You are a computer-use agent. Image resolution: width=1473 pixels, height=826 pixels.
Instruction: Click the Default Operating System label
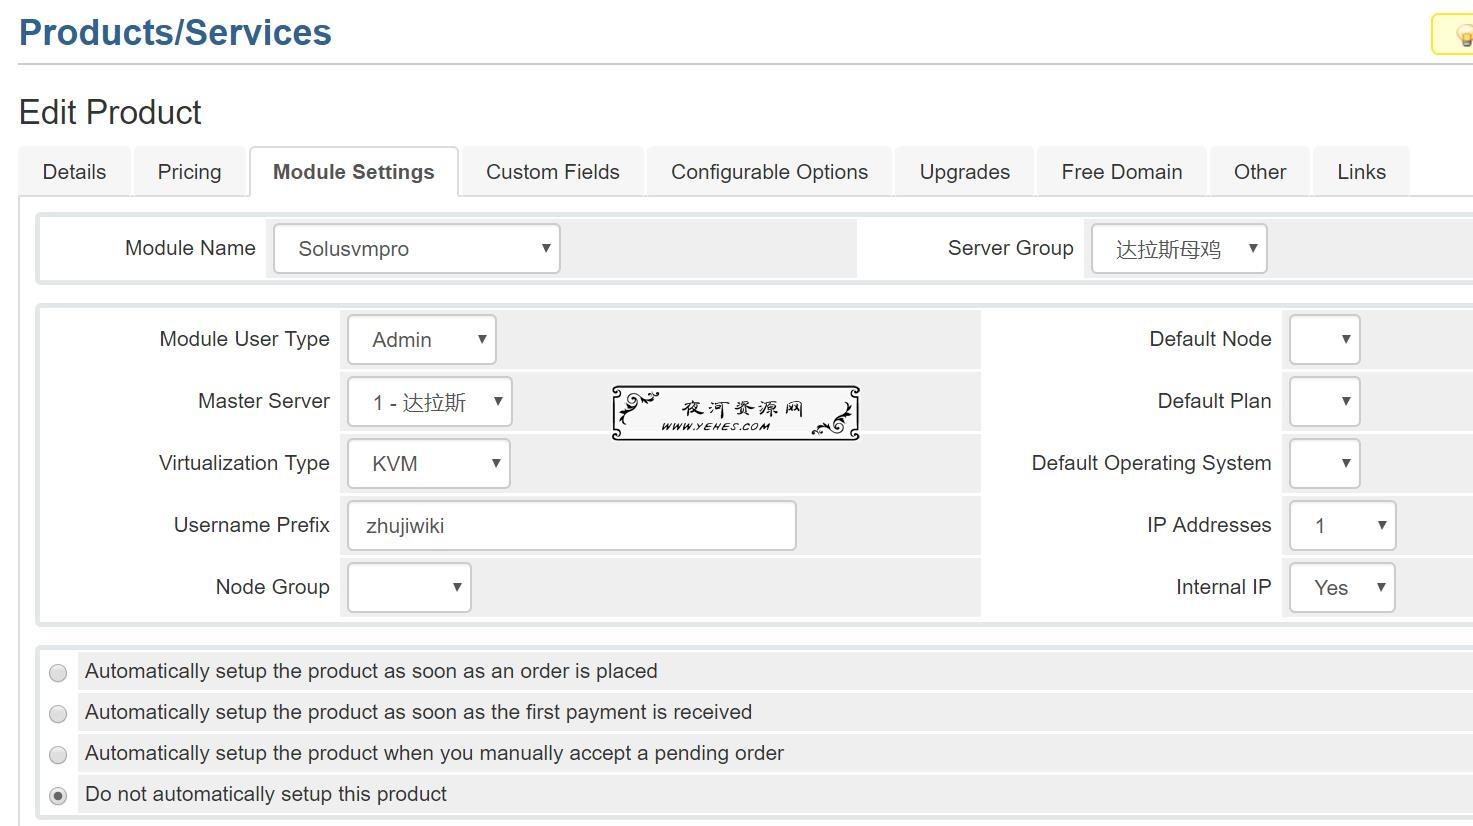[1151, 463]
